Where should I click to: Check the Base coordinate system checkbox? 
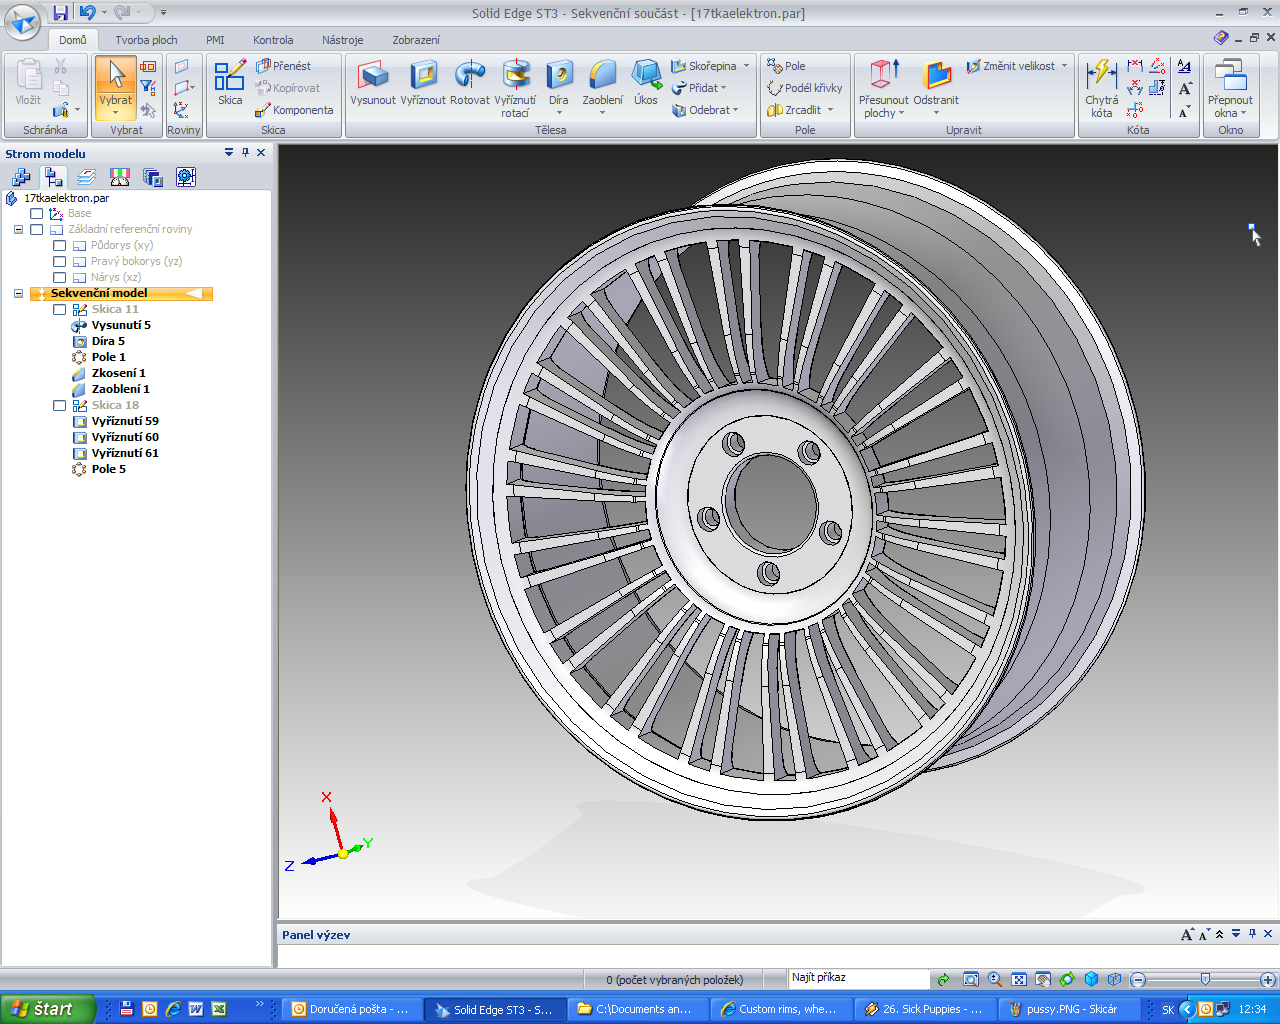coord(37,214)
